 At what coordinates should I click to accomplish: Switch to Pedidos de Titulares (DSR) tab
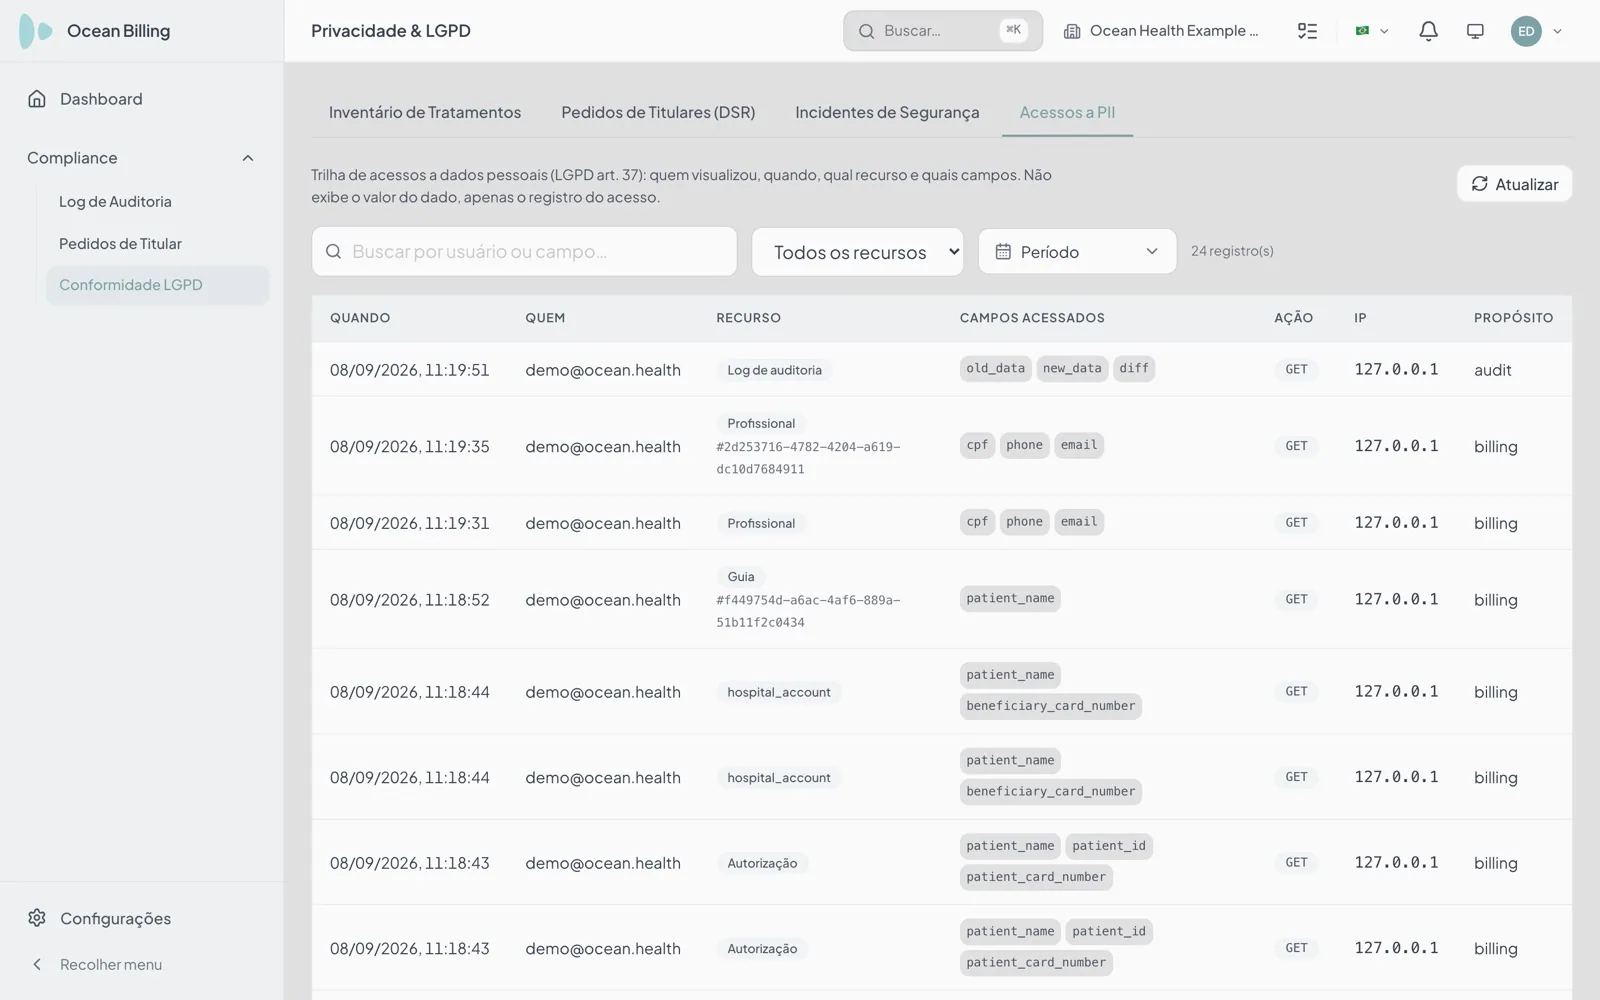pyautogui.click(x=658, y=112)
